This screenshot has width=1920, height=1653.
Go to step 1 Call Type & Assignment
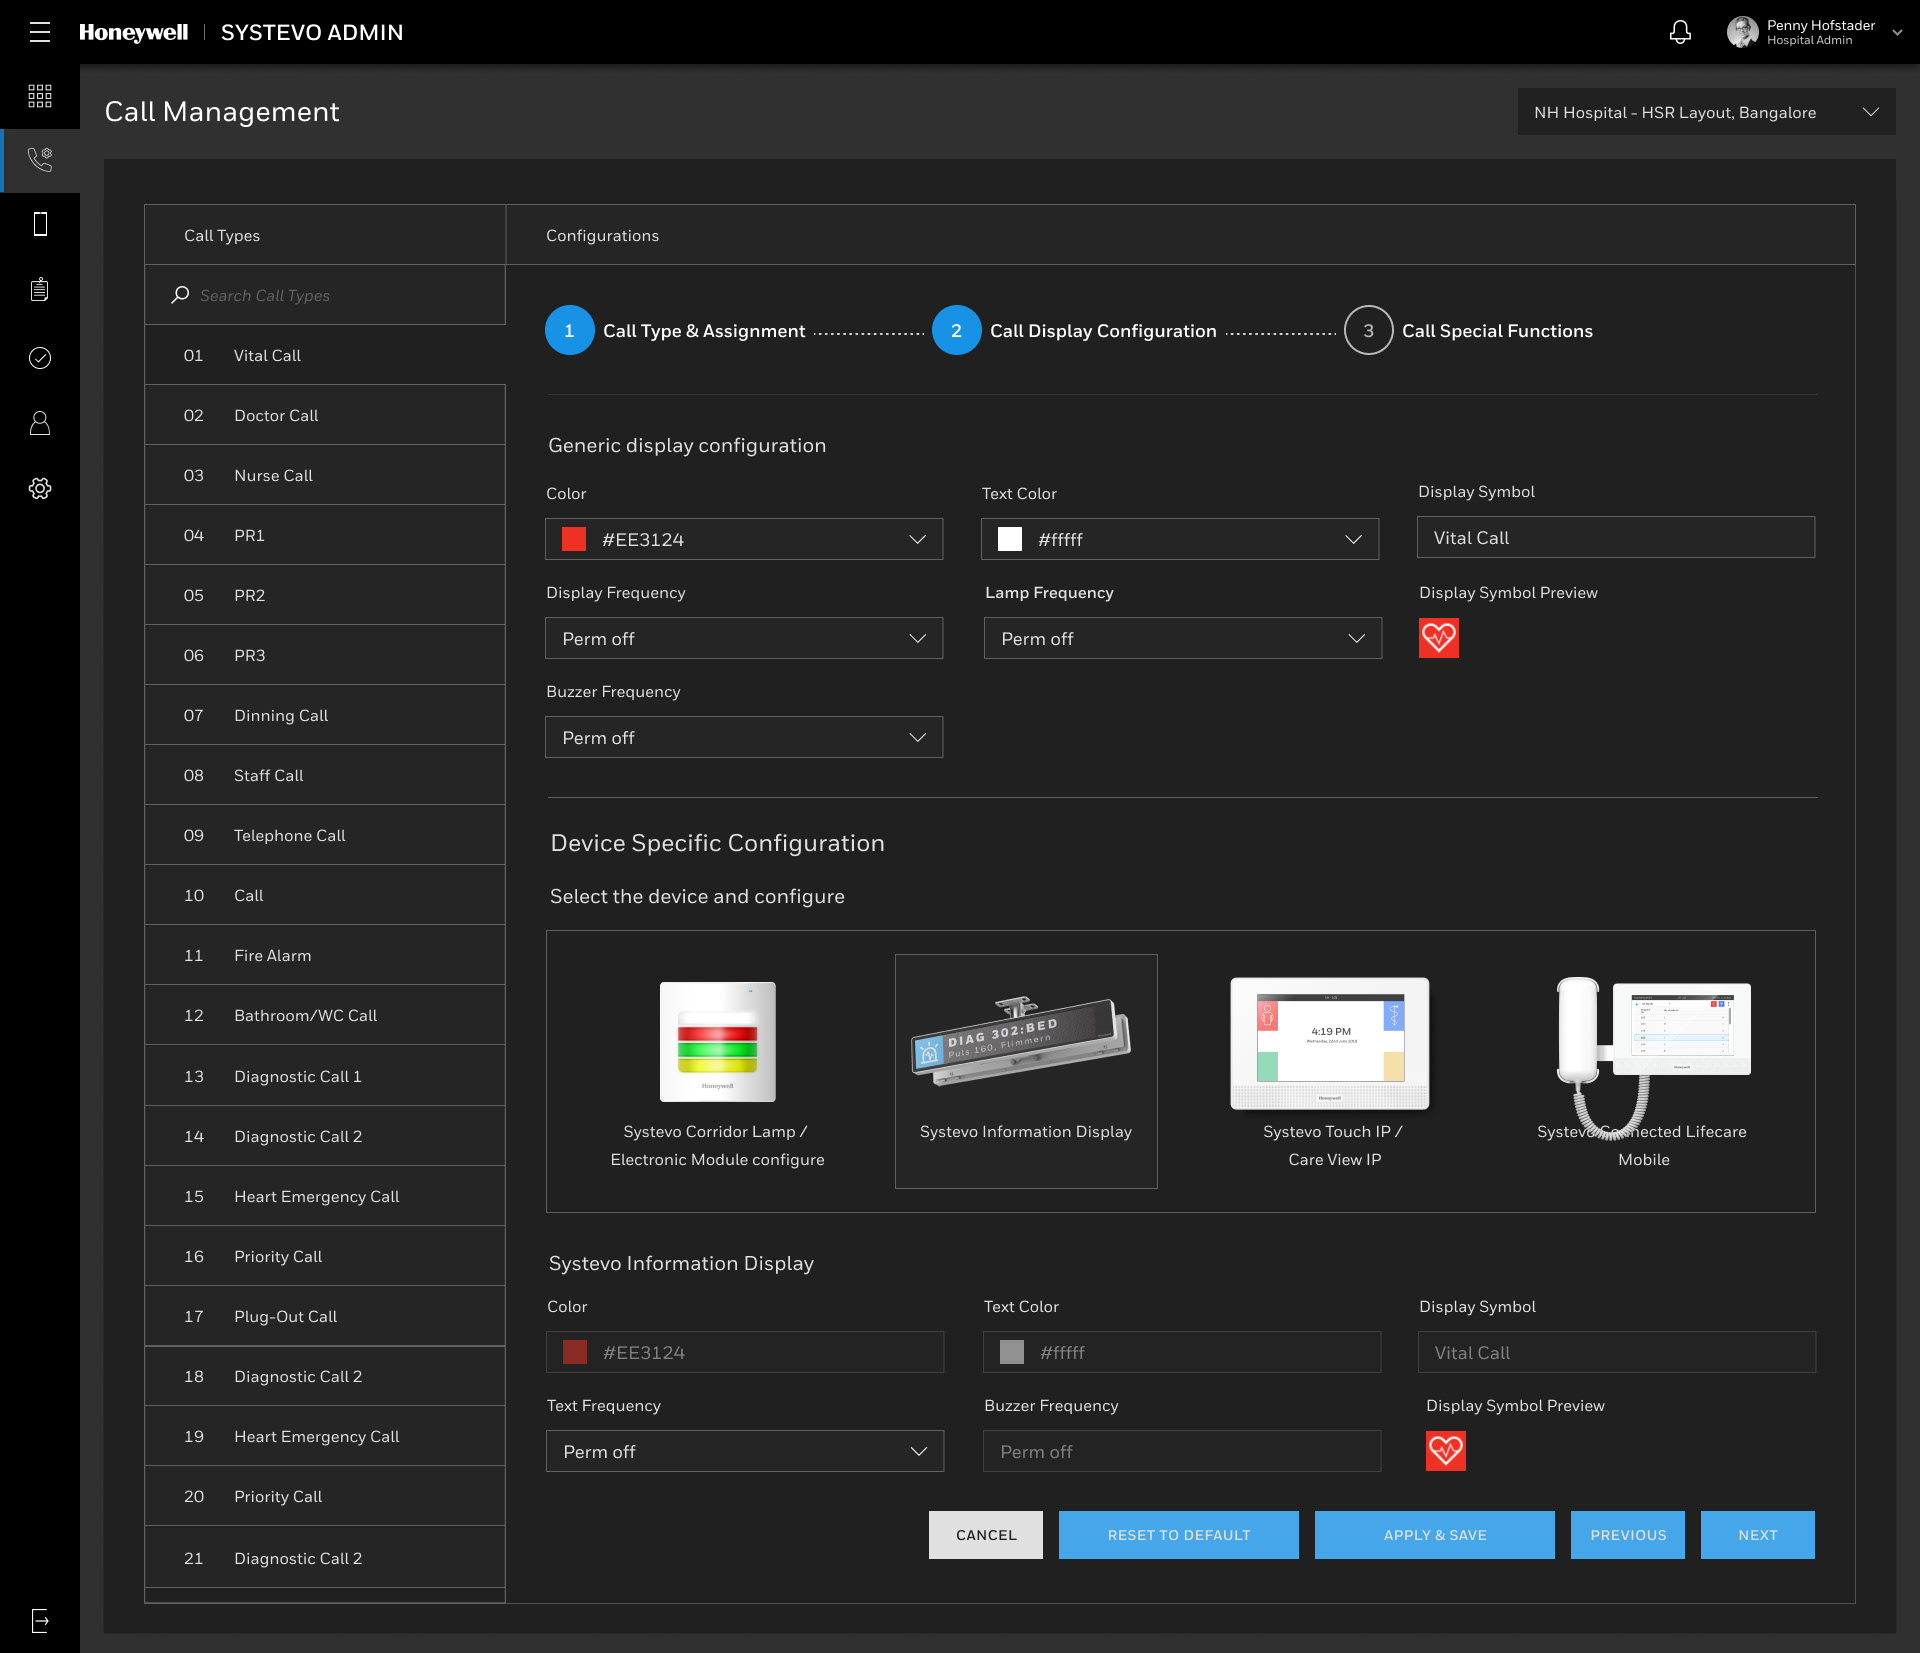569,330
